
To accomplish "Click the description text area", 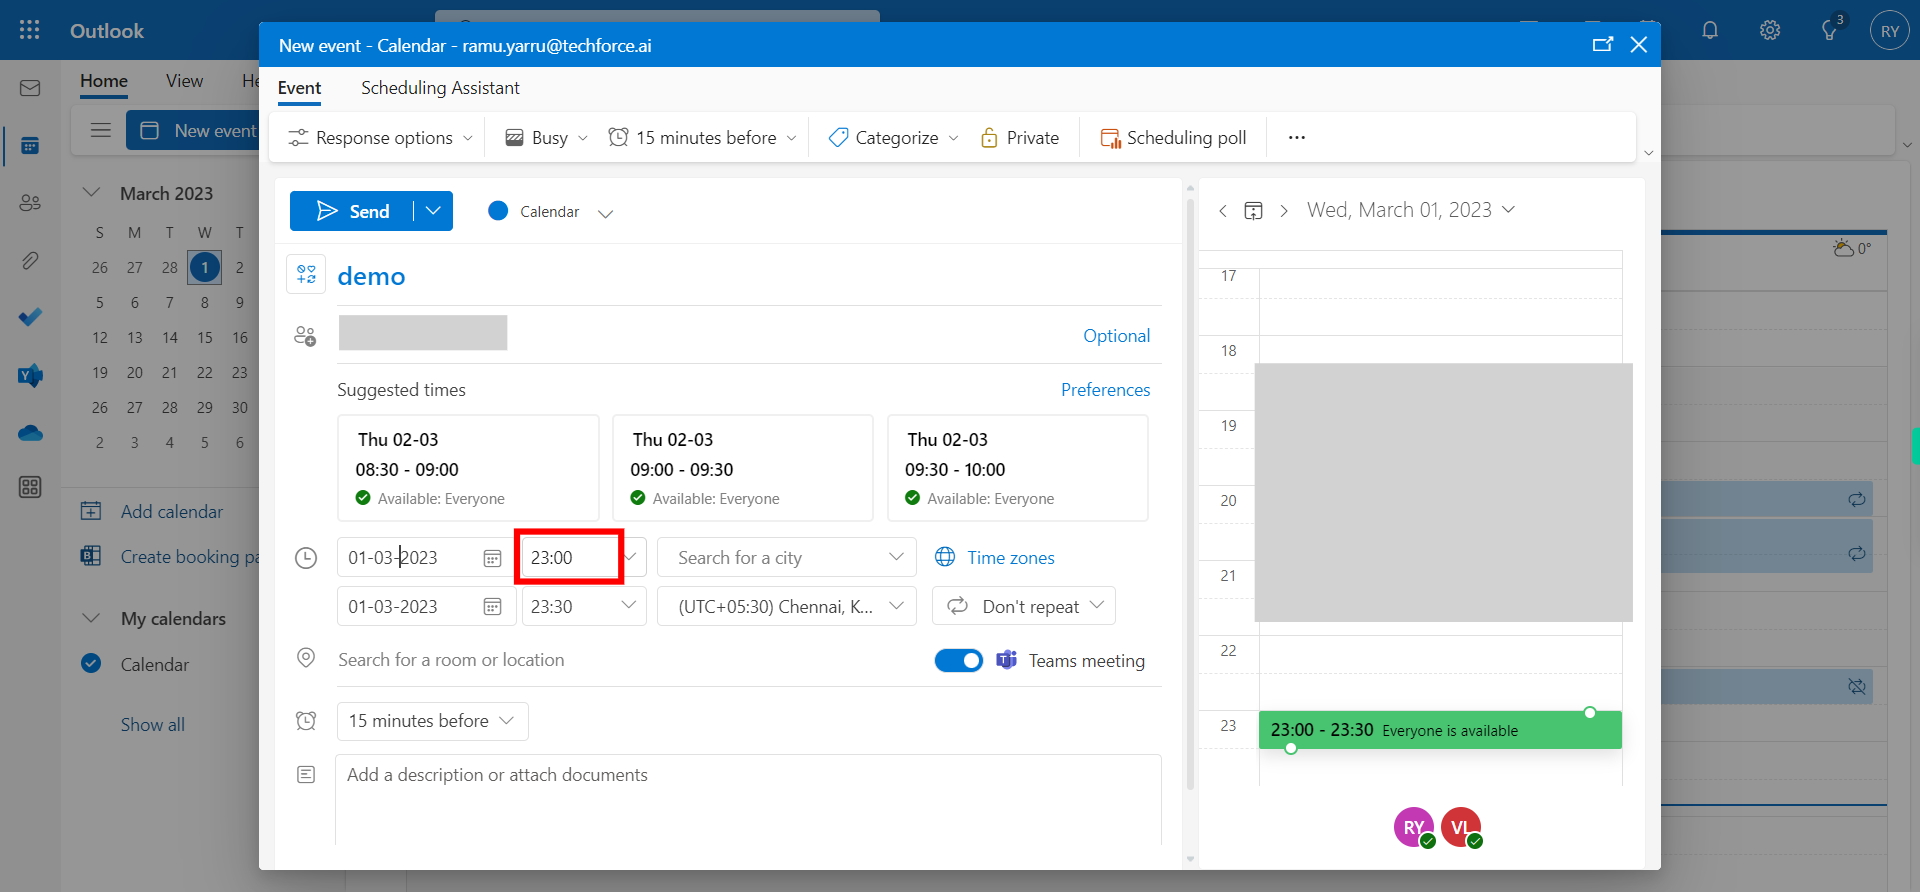I will [748, 800].
